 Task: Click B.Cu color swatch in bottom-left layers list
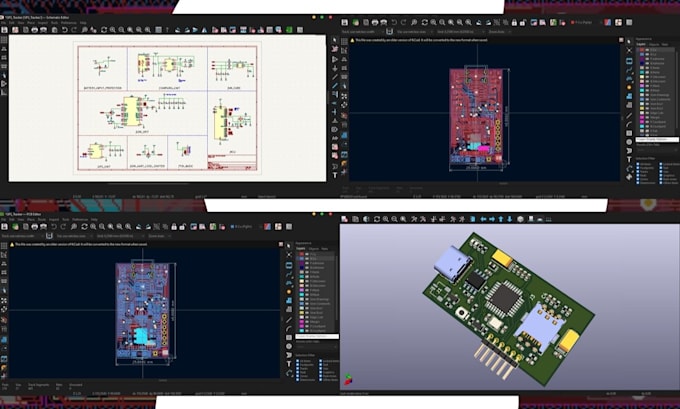click(x=301, y=258)
